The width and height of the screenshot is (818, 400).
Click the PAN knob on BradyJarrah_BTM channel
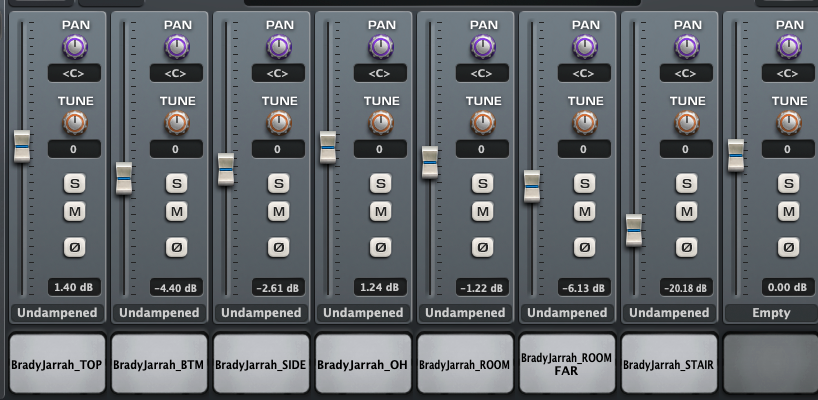(x=177, y=47)
